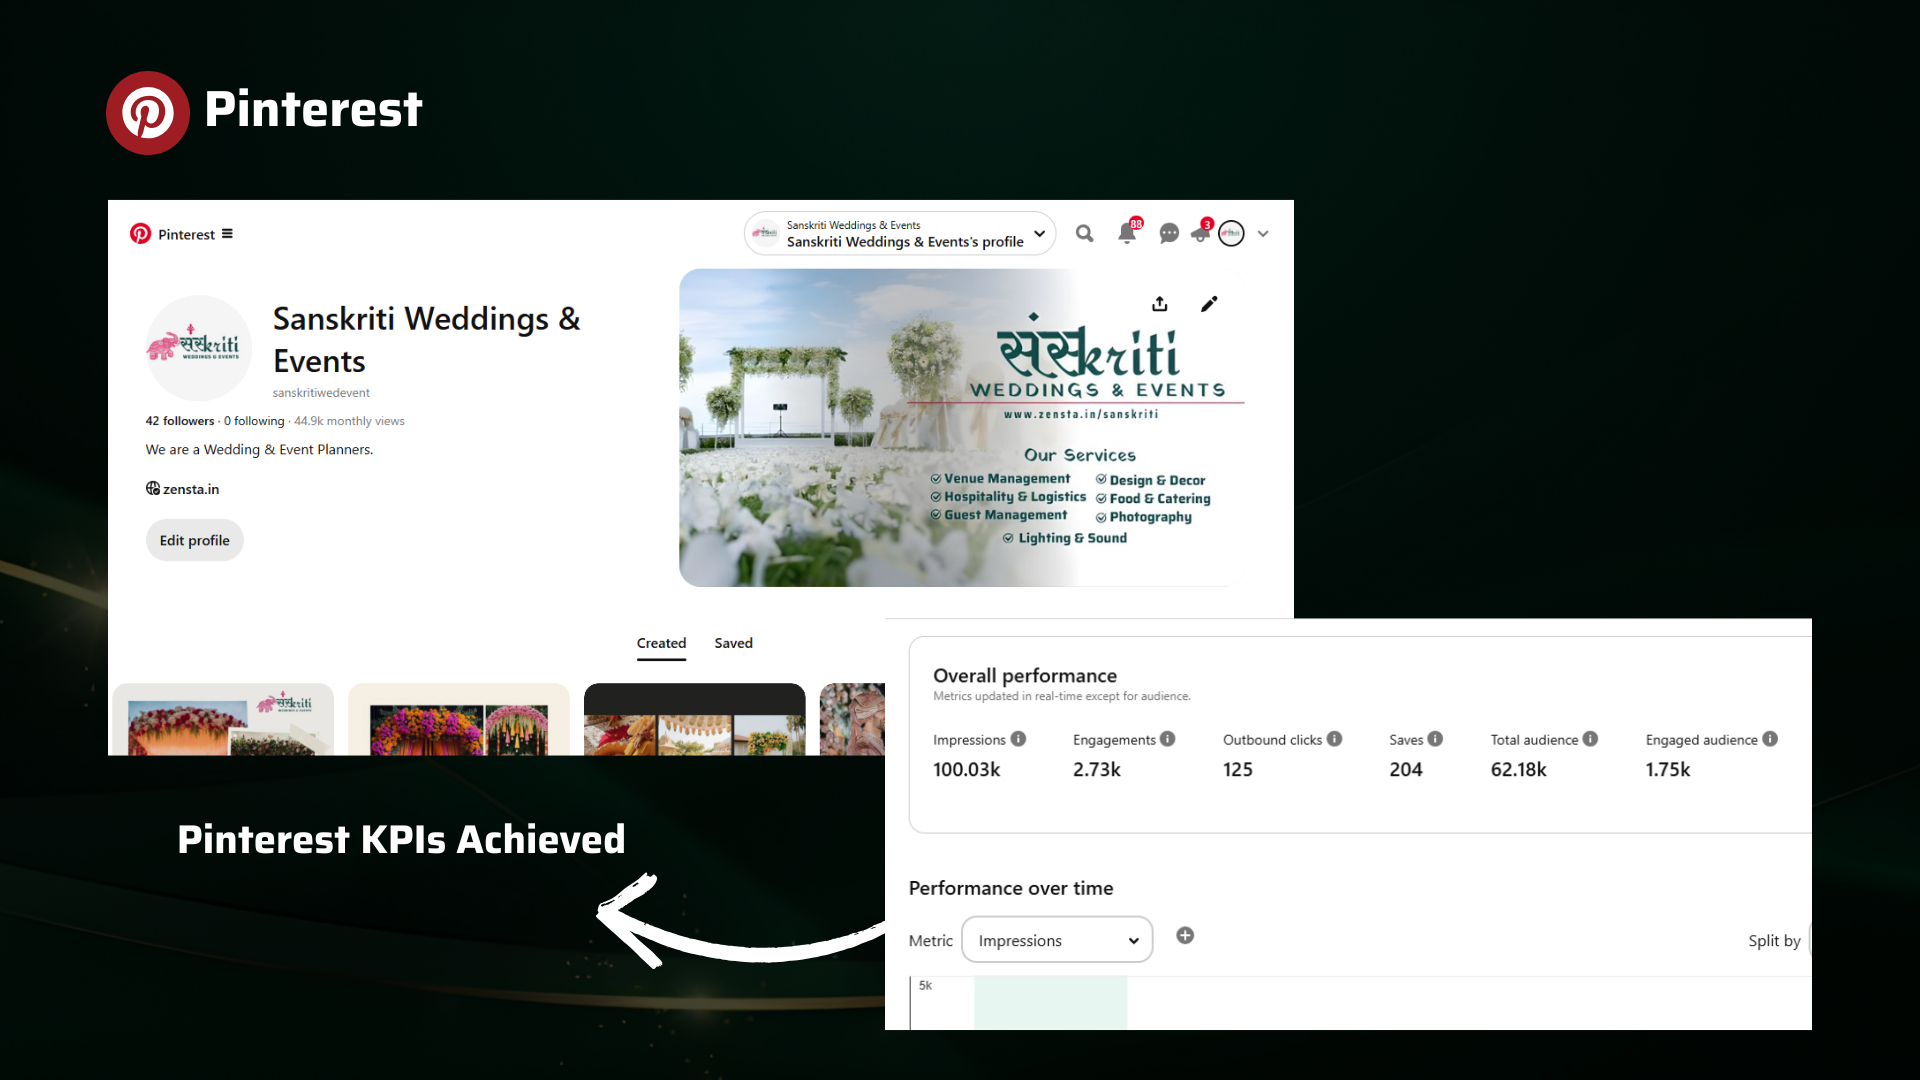1920x1080 pixels.
Task: Click the 100.03k impressions value
Action: (966, 769)
